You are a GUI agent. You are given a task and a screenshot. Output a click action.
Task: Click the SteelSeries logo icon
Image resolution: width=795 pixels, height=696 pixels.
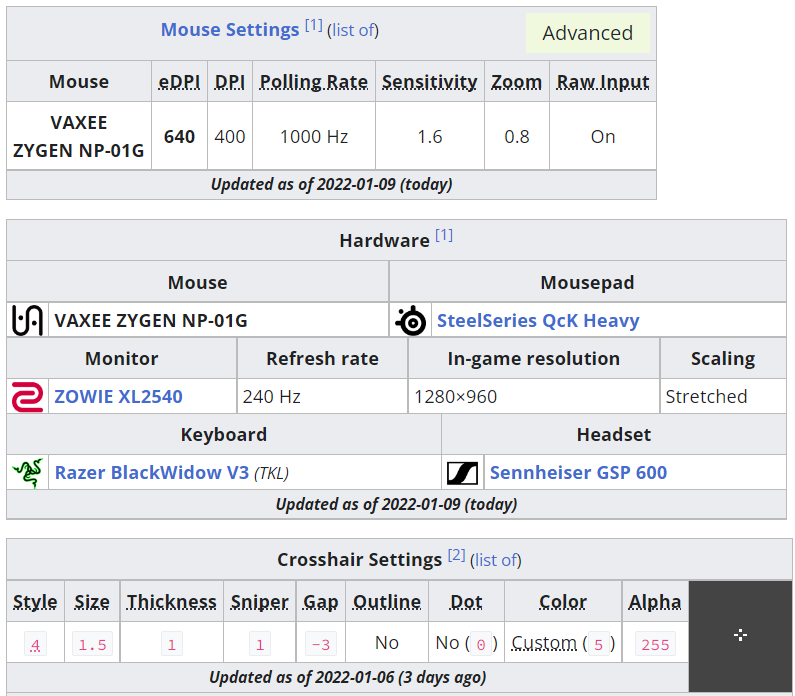tap(411, 320)
